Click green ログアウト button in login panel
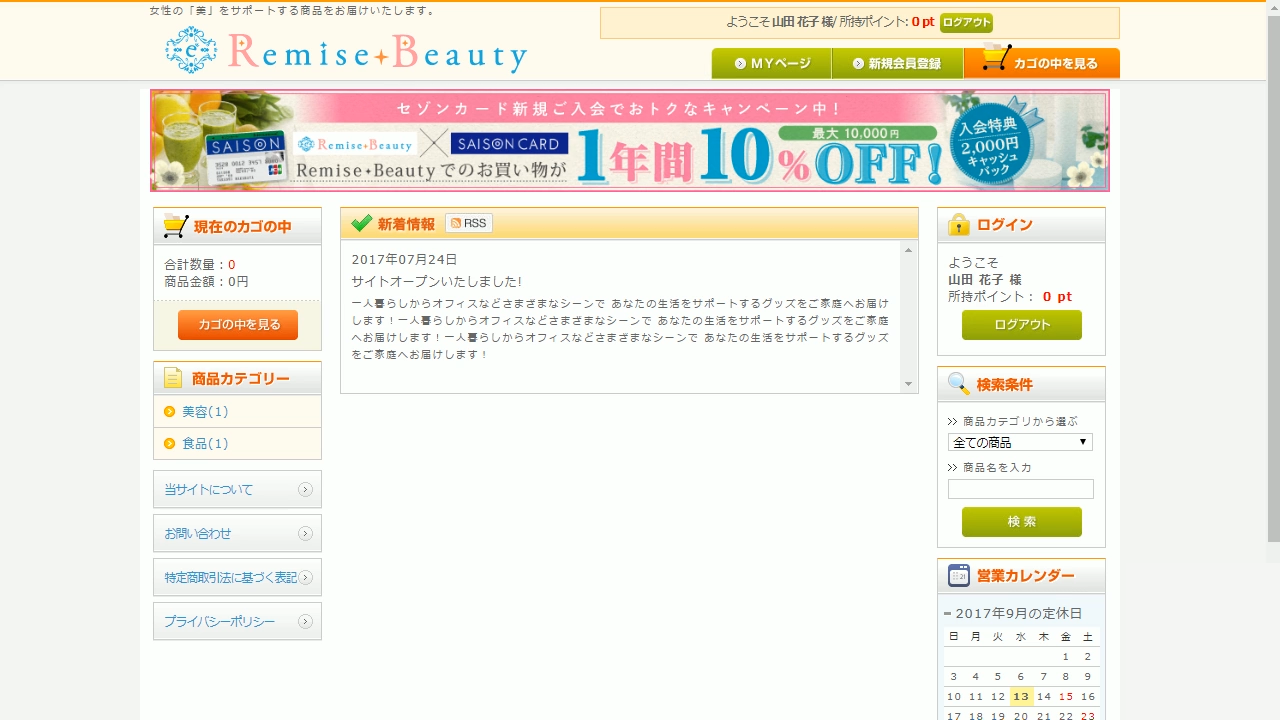The image size is (1280, 720). (x=1022, y=325)
